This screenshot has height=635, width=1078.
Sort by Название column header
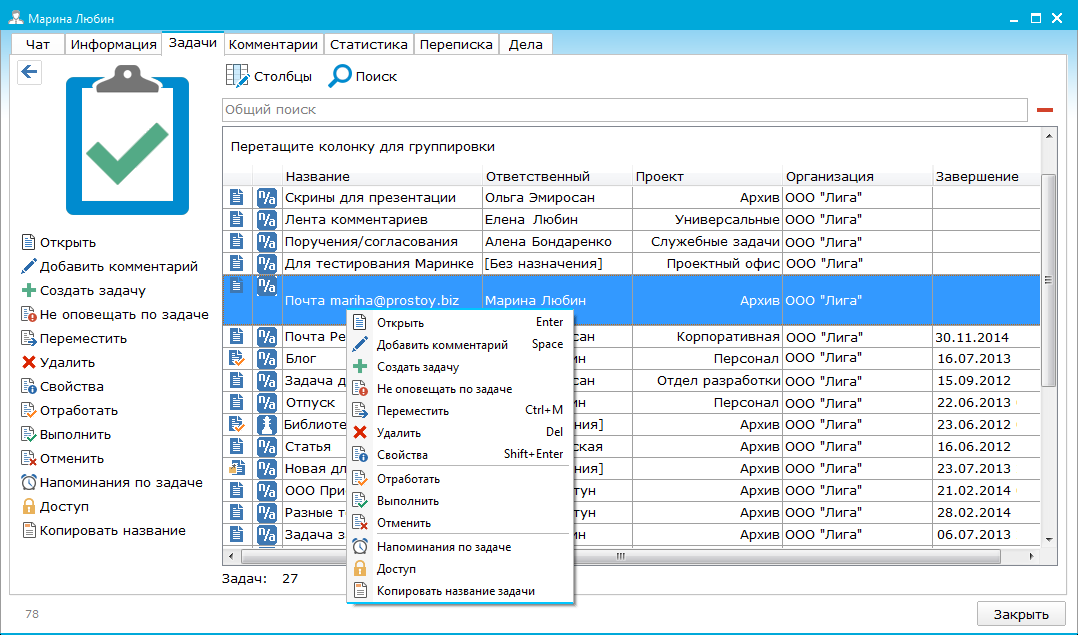click(x=382, y=177)
